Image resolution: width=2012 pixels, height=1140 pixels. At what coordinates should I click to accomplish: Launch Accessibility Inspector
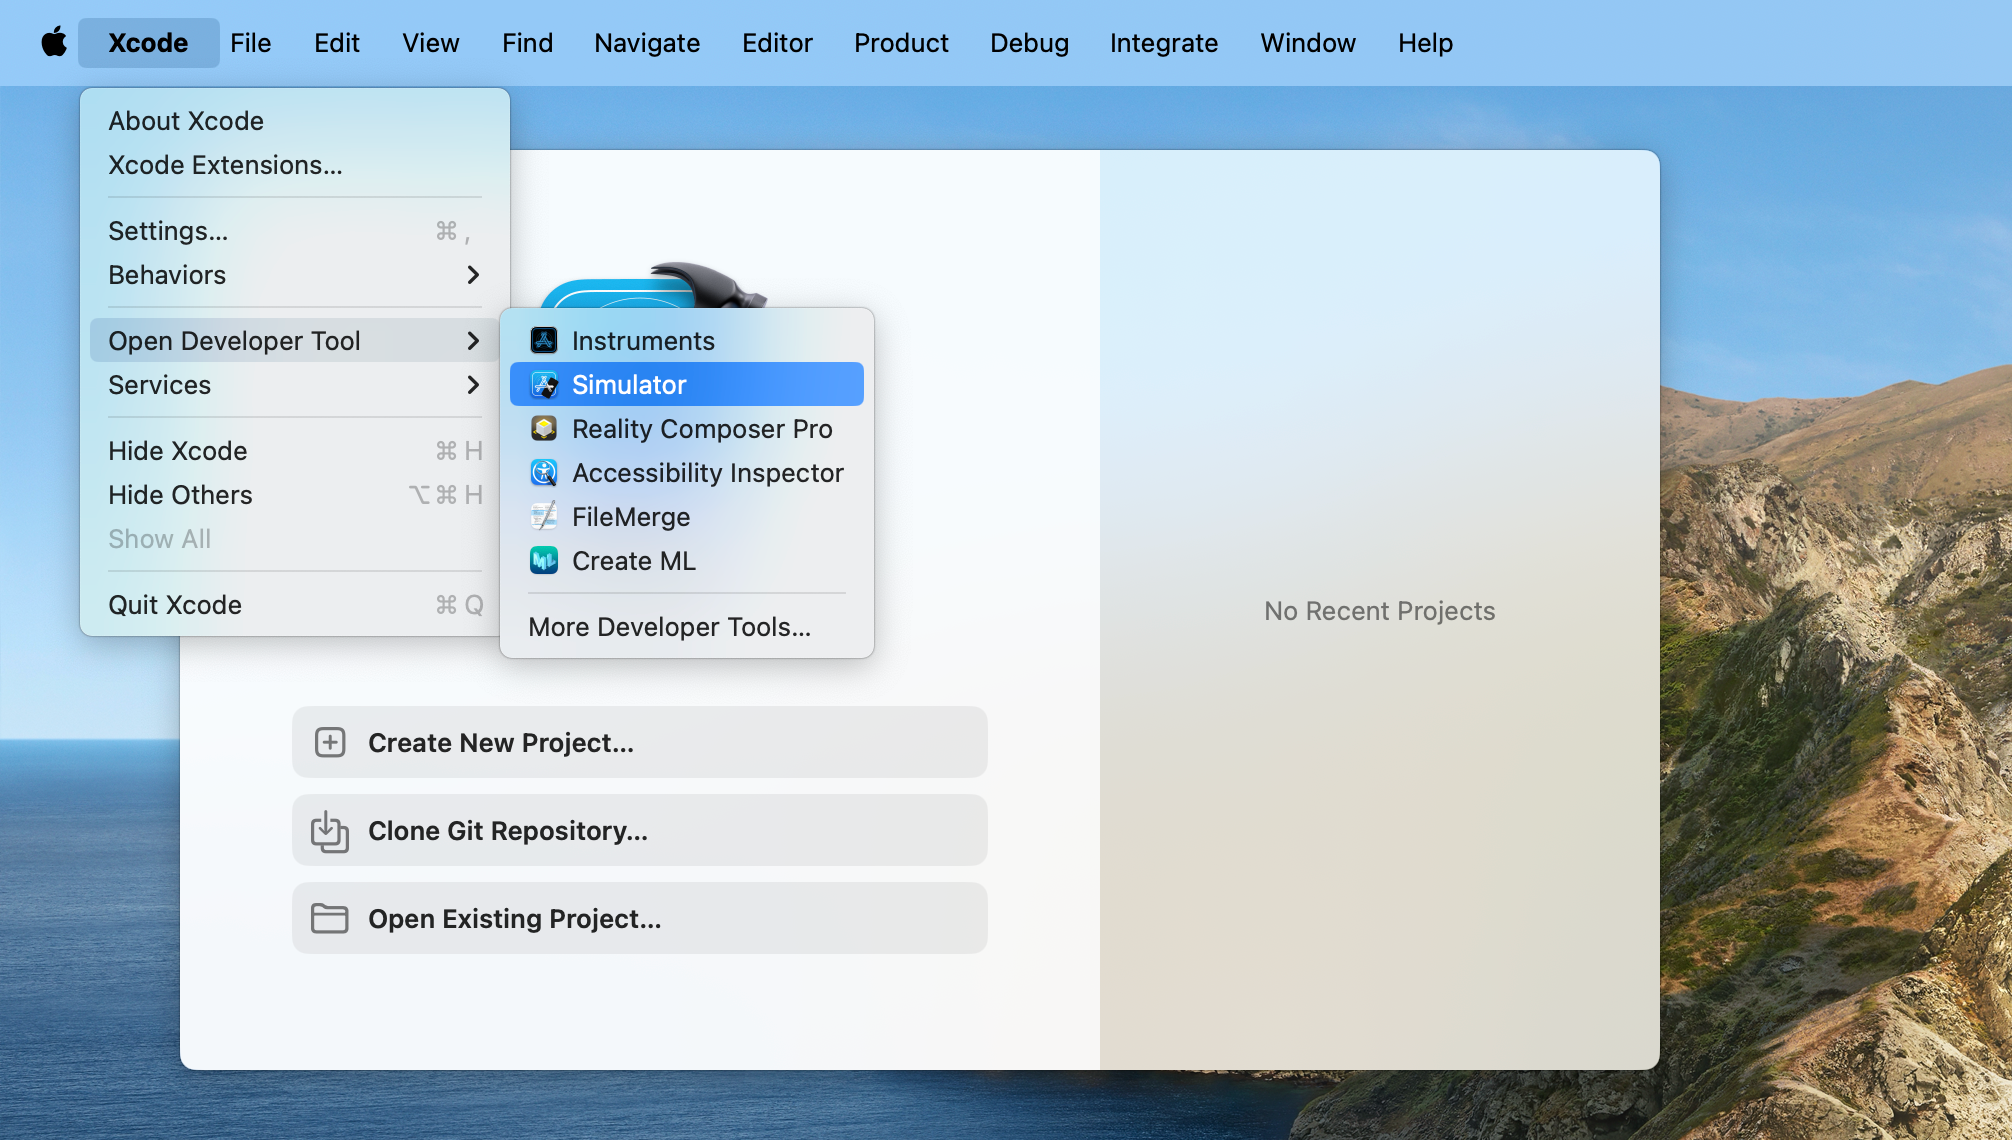[x=687, y=473]
